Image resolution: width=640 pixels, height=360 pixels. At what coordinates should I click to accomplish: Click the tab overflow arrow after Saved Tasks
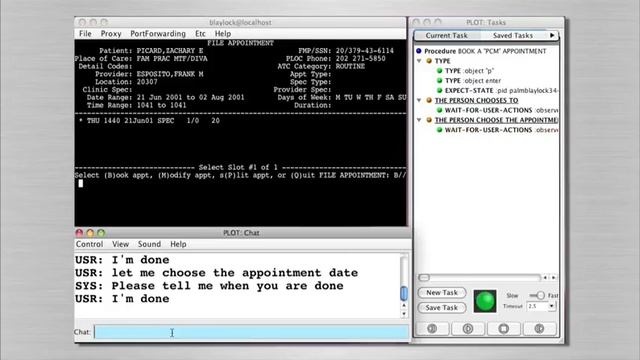point(552,36)
